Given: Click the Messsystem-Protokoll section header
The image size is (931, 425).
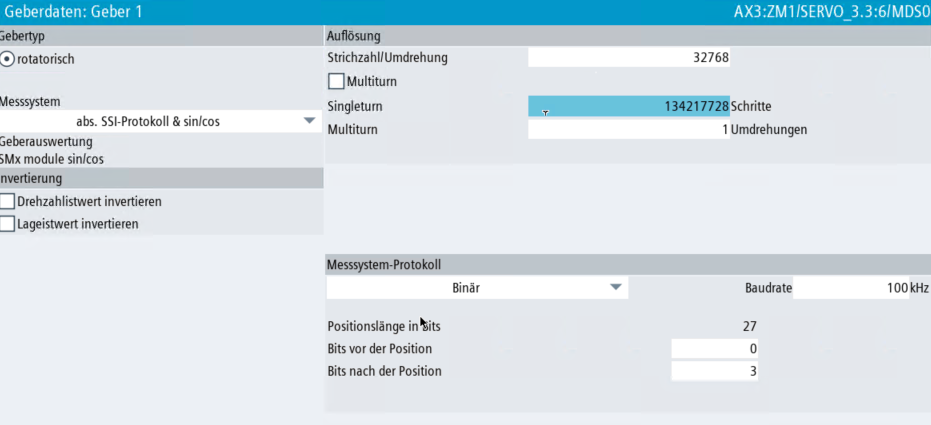Looking at the screenshot, I should coord(384,265).
